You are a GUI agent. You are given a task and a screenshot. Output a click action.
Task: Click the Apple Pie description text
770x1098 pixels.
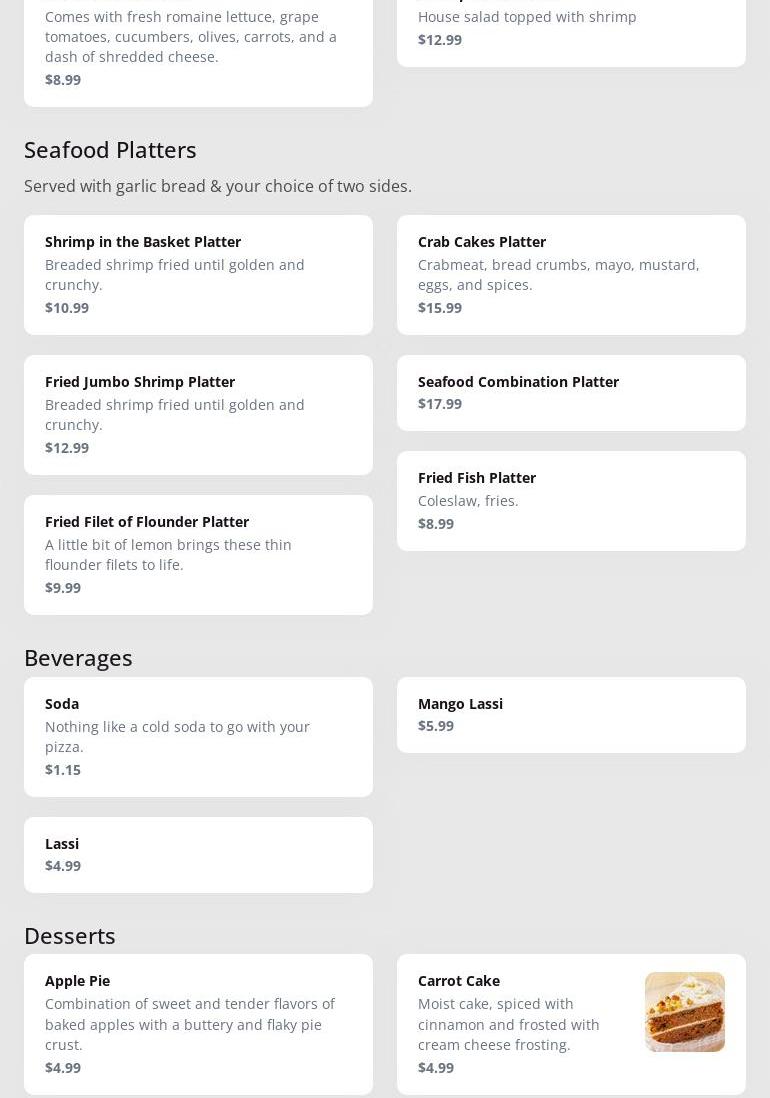click(x=190, y=1024)
